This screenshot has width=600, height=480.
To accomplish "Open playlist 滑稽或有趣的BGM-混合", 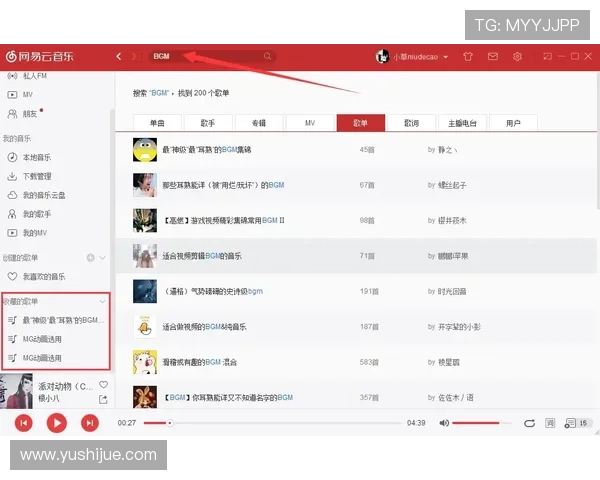I will click(x=199, y=362).
